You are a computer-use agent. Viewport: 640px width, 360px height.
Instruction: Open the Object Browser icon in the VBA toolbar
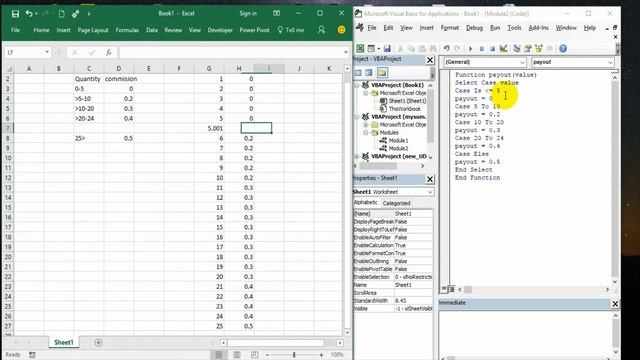coord(538,49)
